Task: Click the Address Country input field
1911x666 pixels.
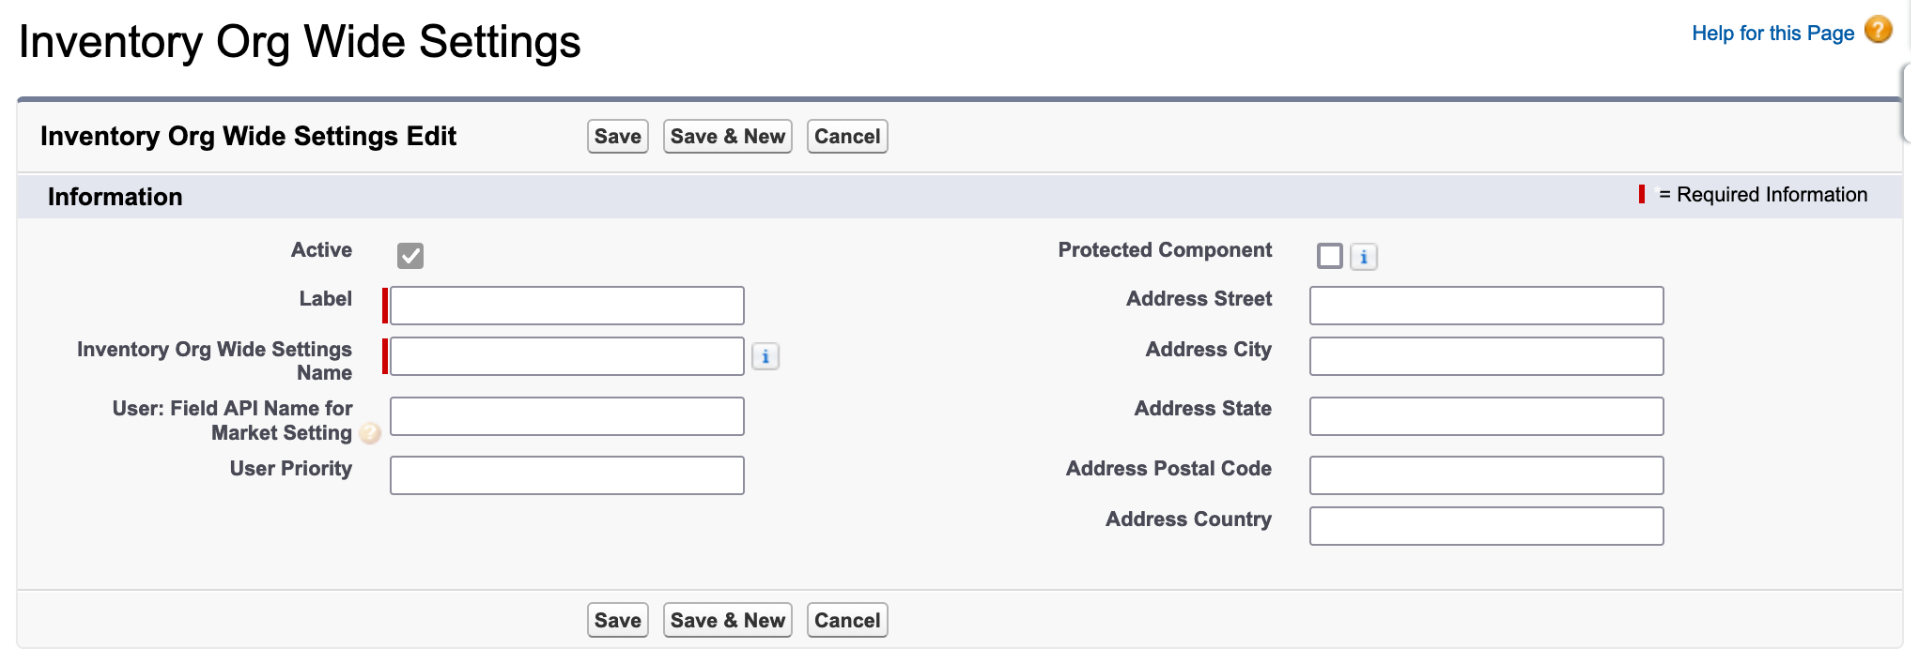Action: pos(1486,527)
